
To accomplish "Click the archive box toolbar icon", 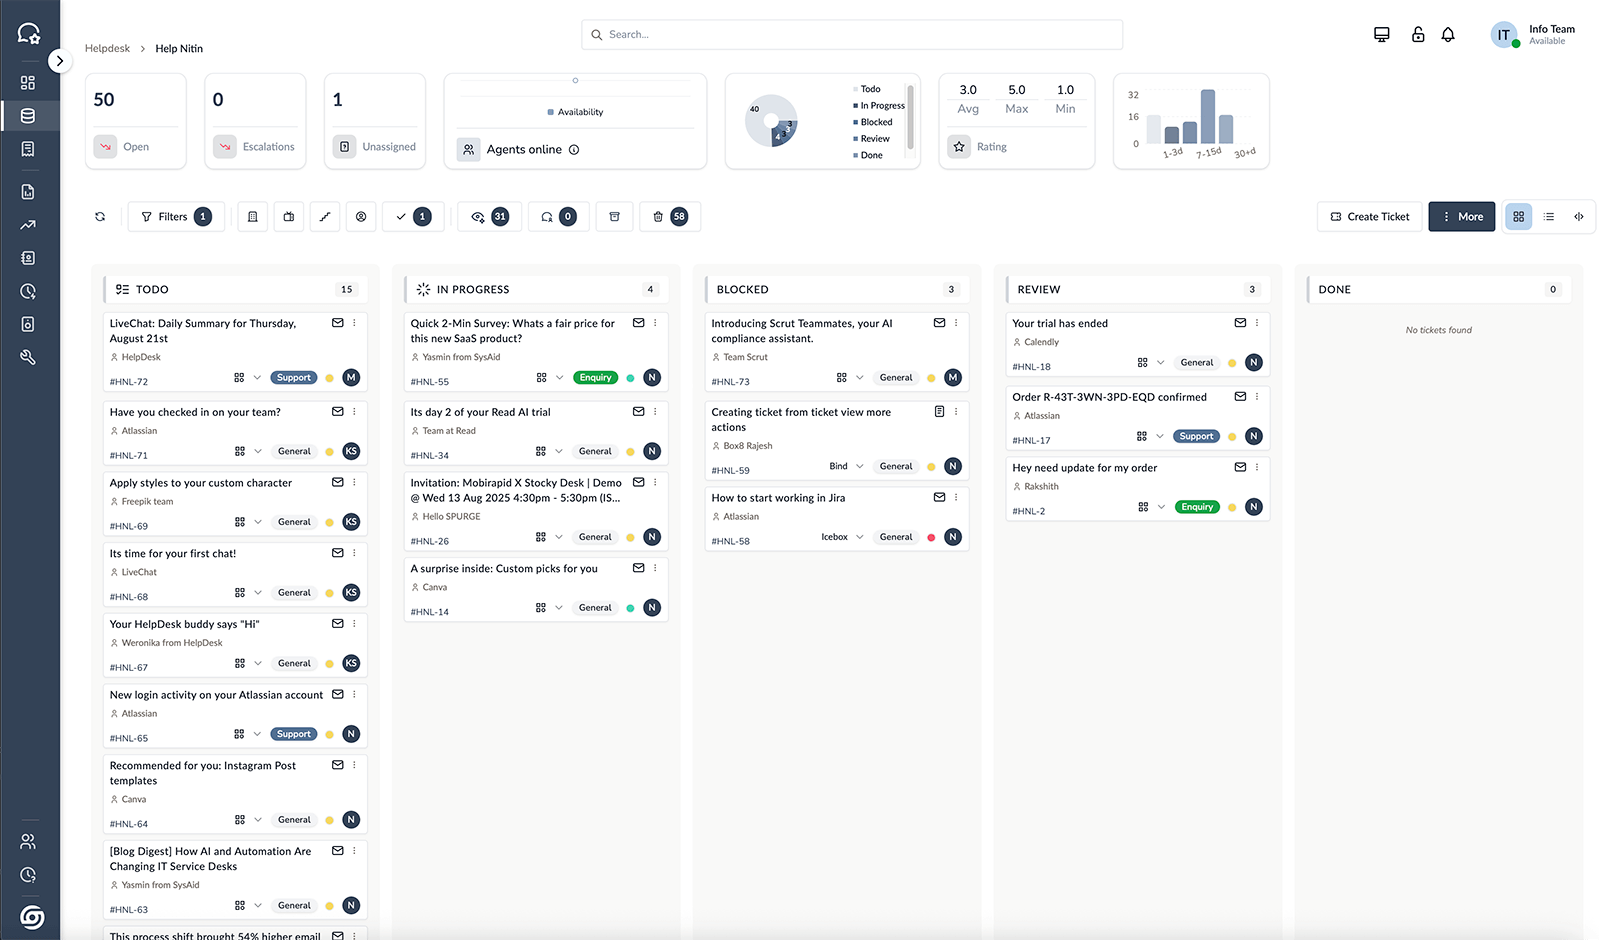I will tap(615, 217).
